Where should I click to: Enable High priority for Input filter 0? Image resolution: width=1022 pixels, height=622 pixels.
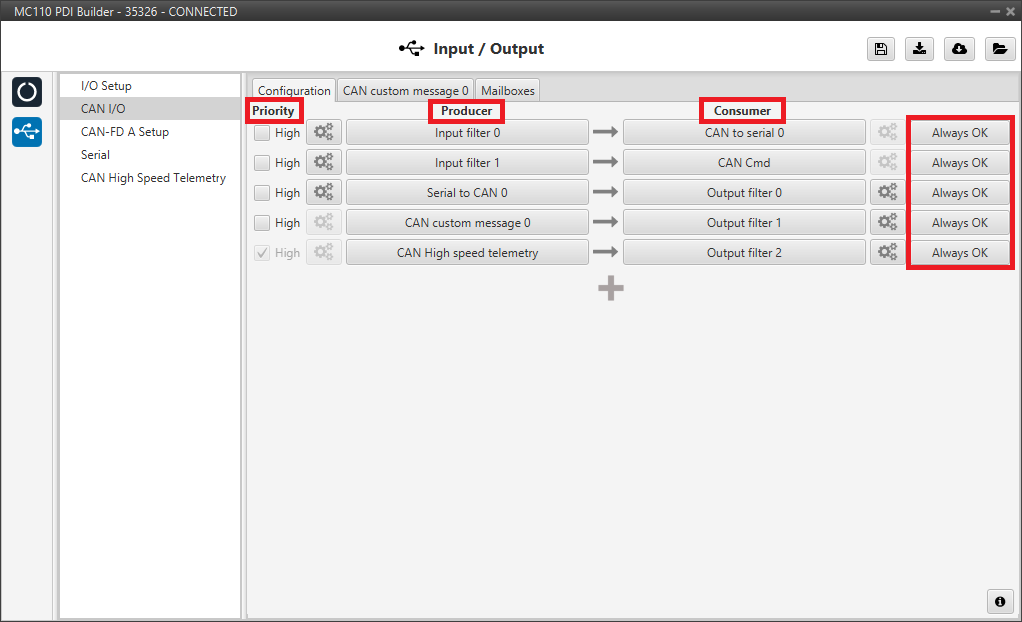(262, 132)
